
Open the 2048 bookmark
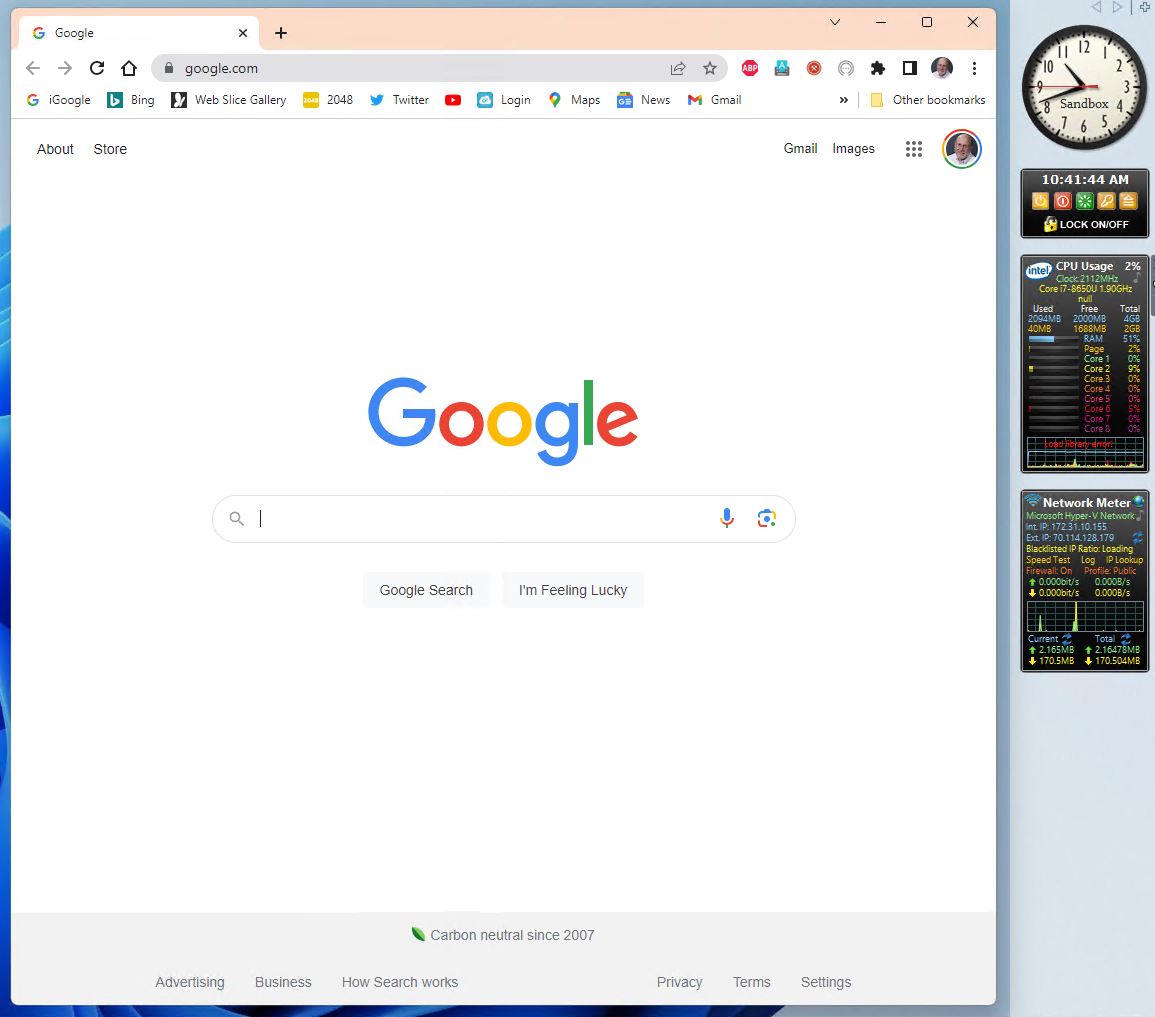coord(328,100)
